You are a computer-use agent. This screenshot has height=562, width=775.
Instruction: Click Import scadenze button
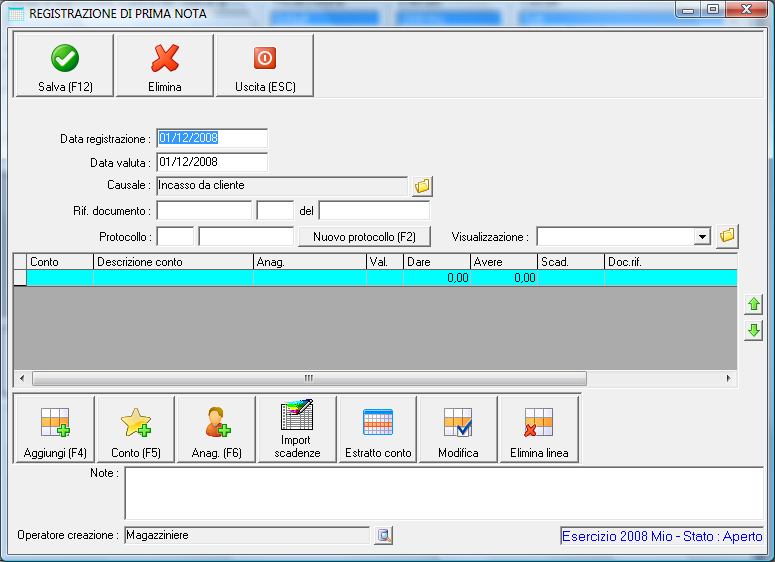click(297, 430)
